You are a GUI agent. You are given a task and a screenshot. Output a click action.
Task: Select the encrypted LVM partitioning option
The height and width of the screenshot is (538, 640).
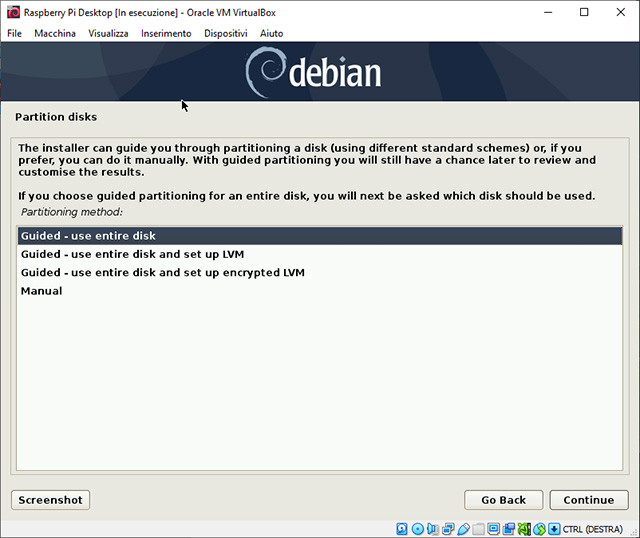tap(162, 273)
